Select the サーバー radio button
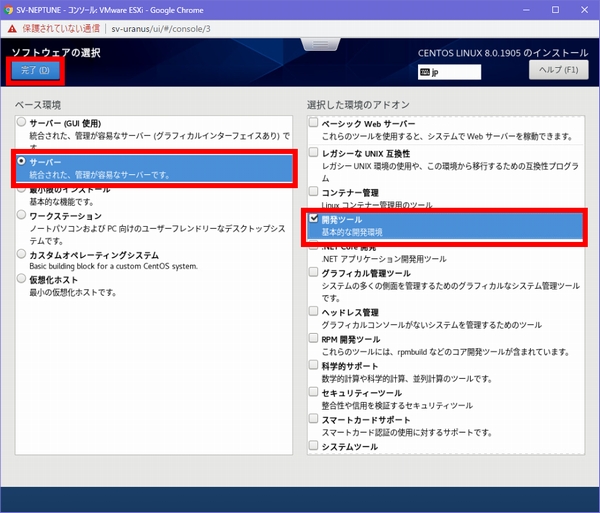Screen dimensions: 600x513 point(21,161)
